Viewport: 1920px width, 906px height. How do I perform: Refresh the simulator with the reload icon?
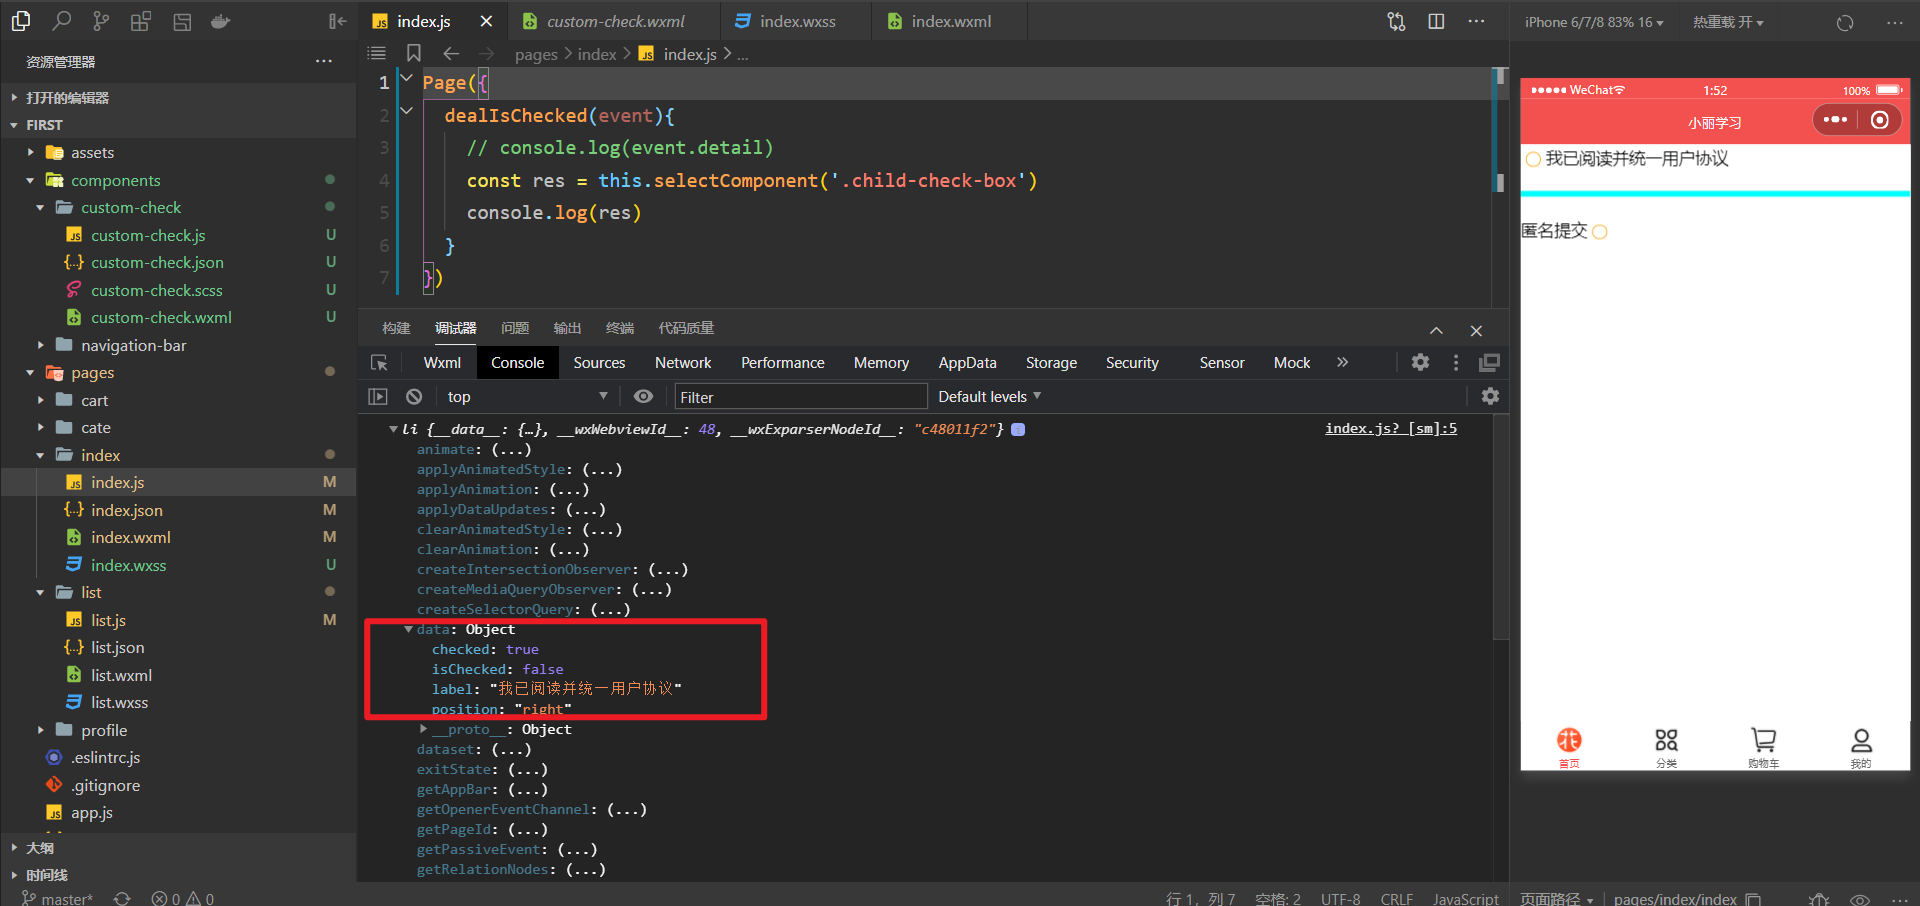coord(1845,22)
